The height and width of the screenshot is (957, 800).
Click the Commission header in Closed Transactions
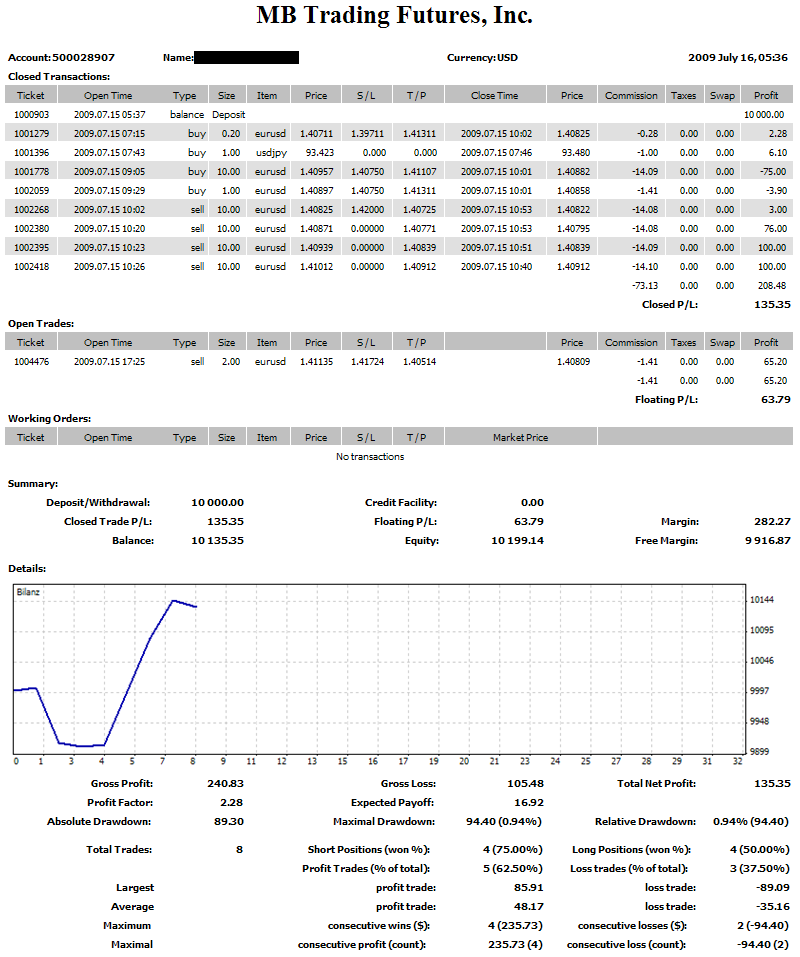click(x=632, y=96)
